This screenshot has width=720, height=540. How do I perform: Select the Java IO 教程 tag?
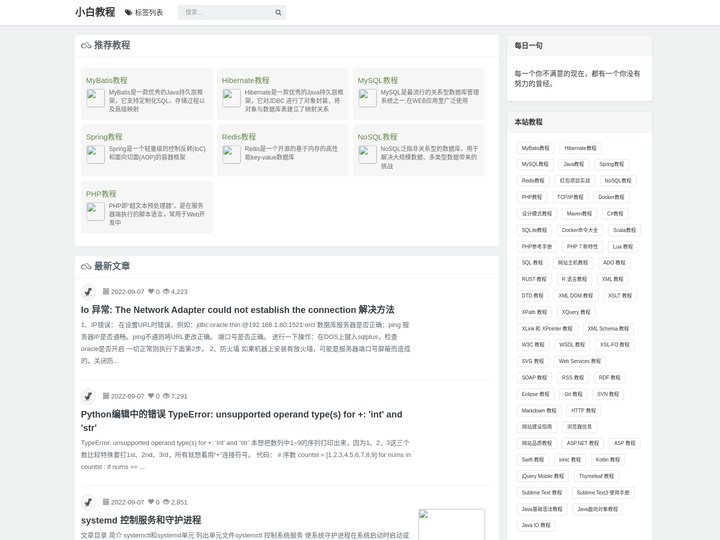click(x=536, y=525)
